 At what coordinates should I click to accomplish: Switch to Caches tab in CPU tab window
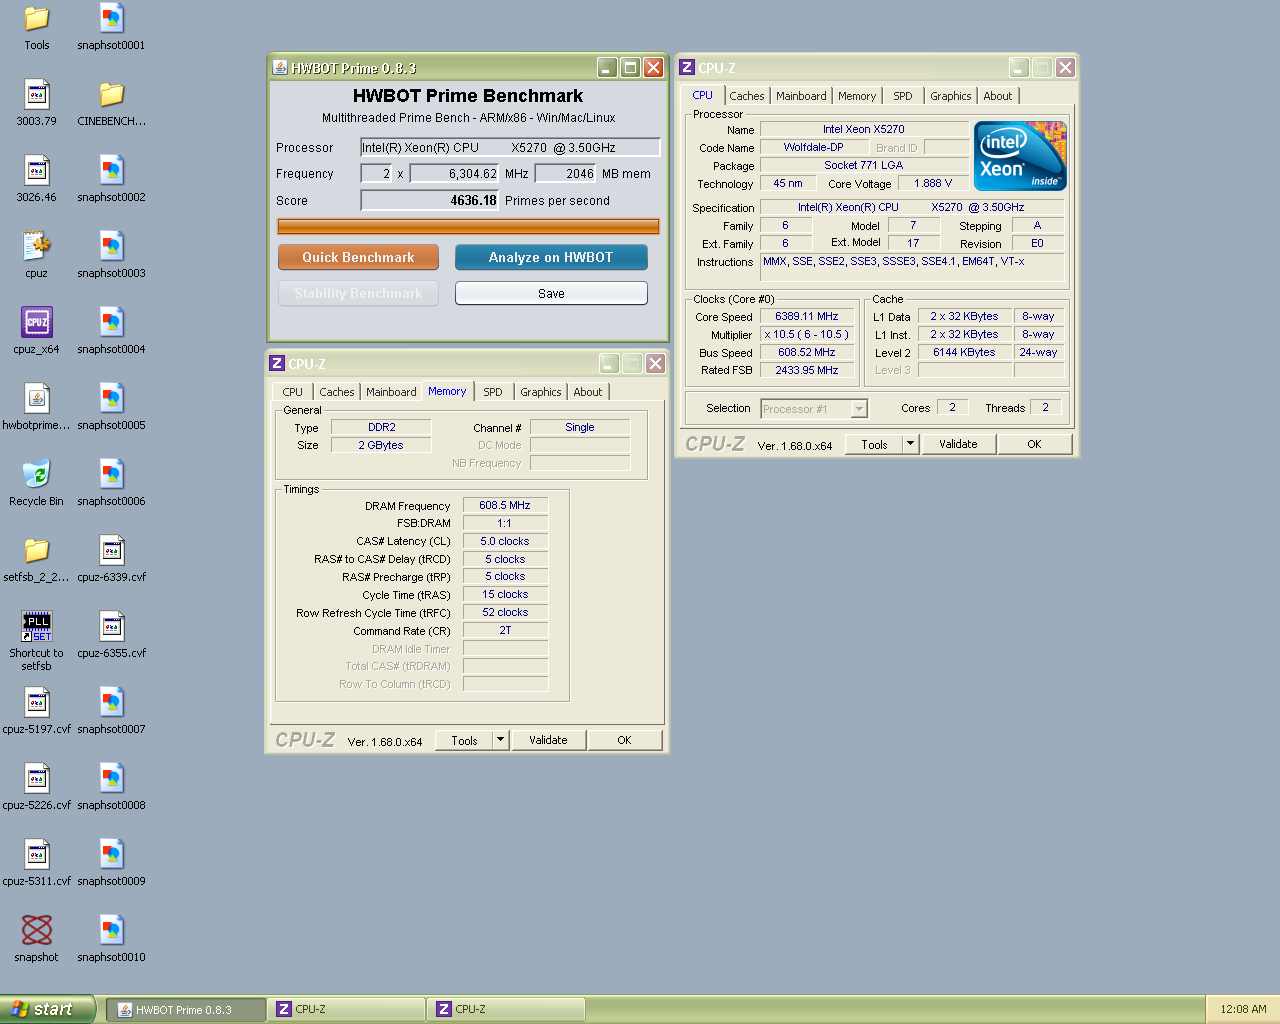coord(746,96)
